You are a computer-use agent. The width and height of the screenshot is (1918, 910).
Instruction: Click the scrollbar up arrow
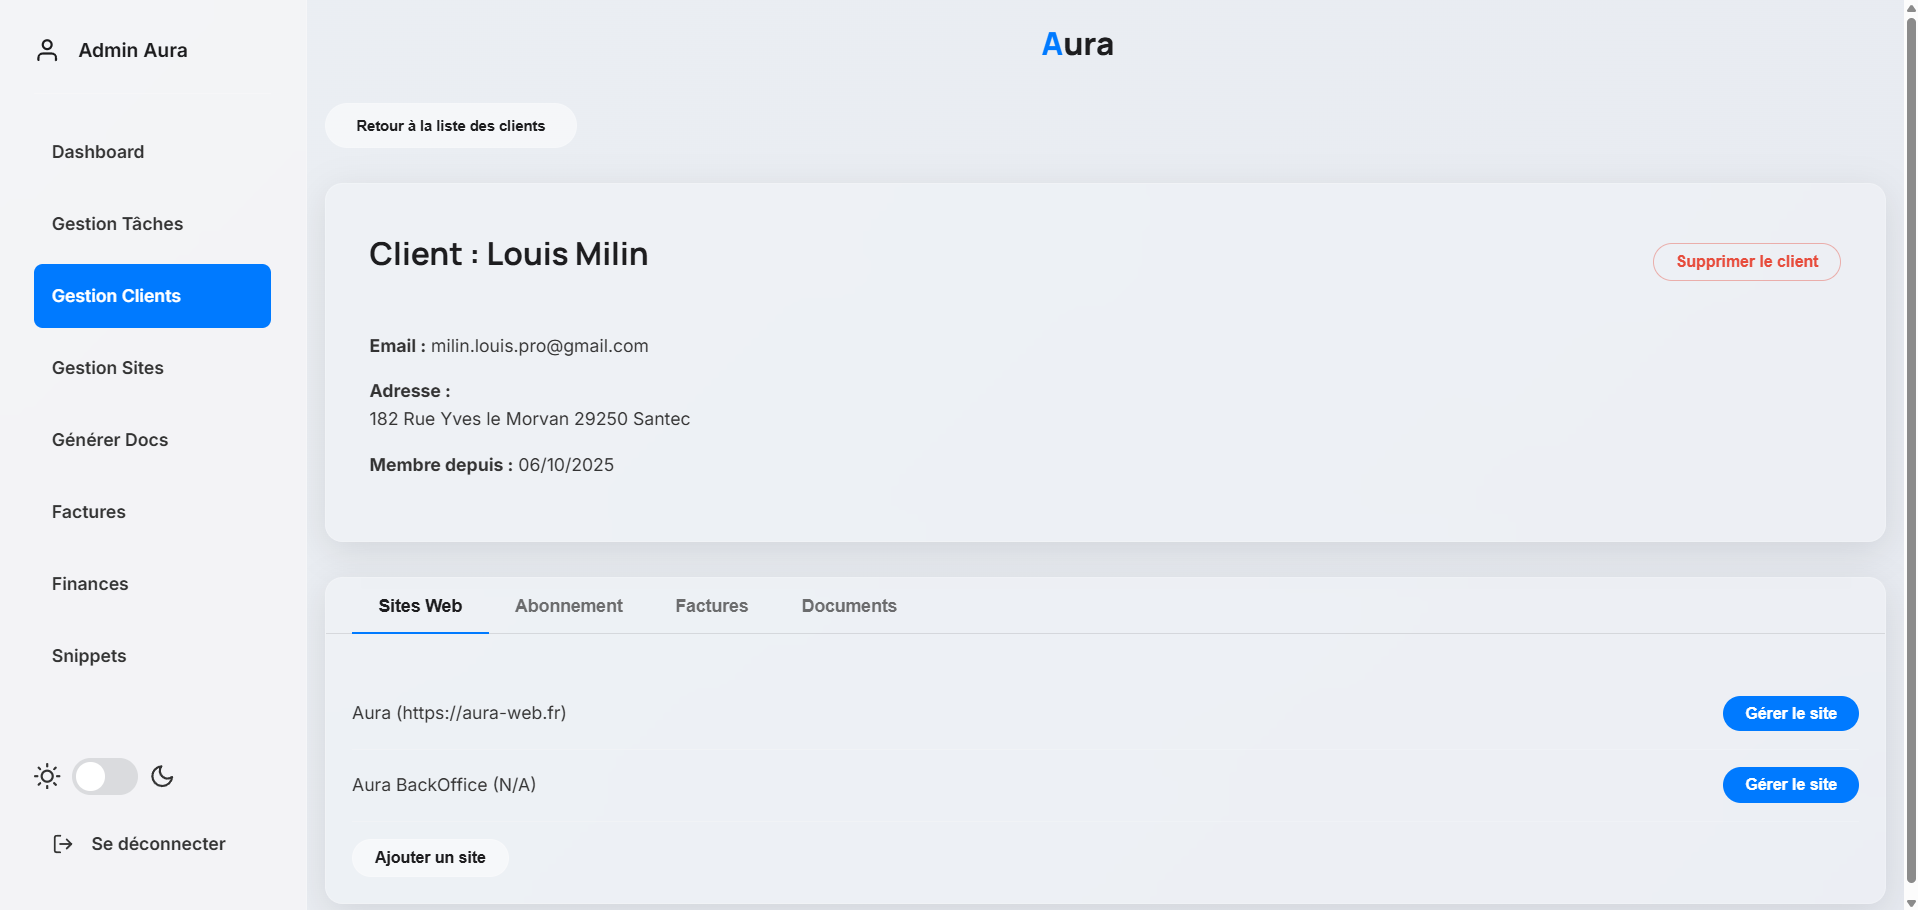[1908, 8]
